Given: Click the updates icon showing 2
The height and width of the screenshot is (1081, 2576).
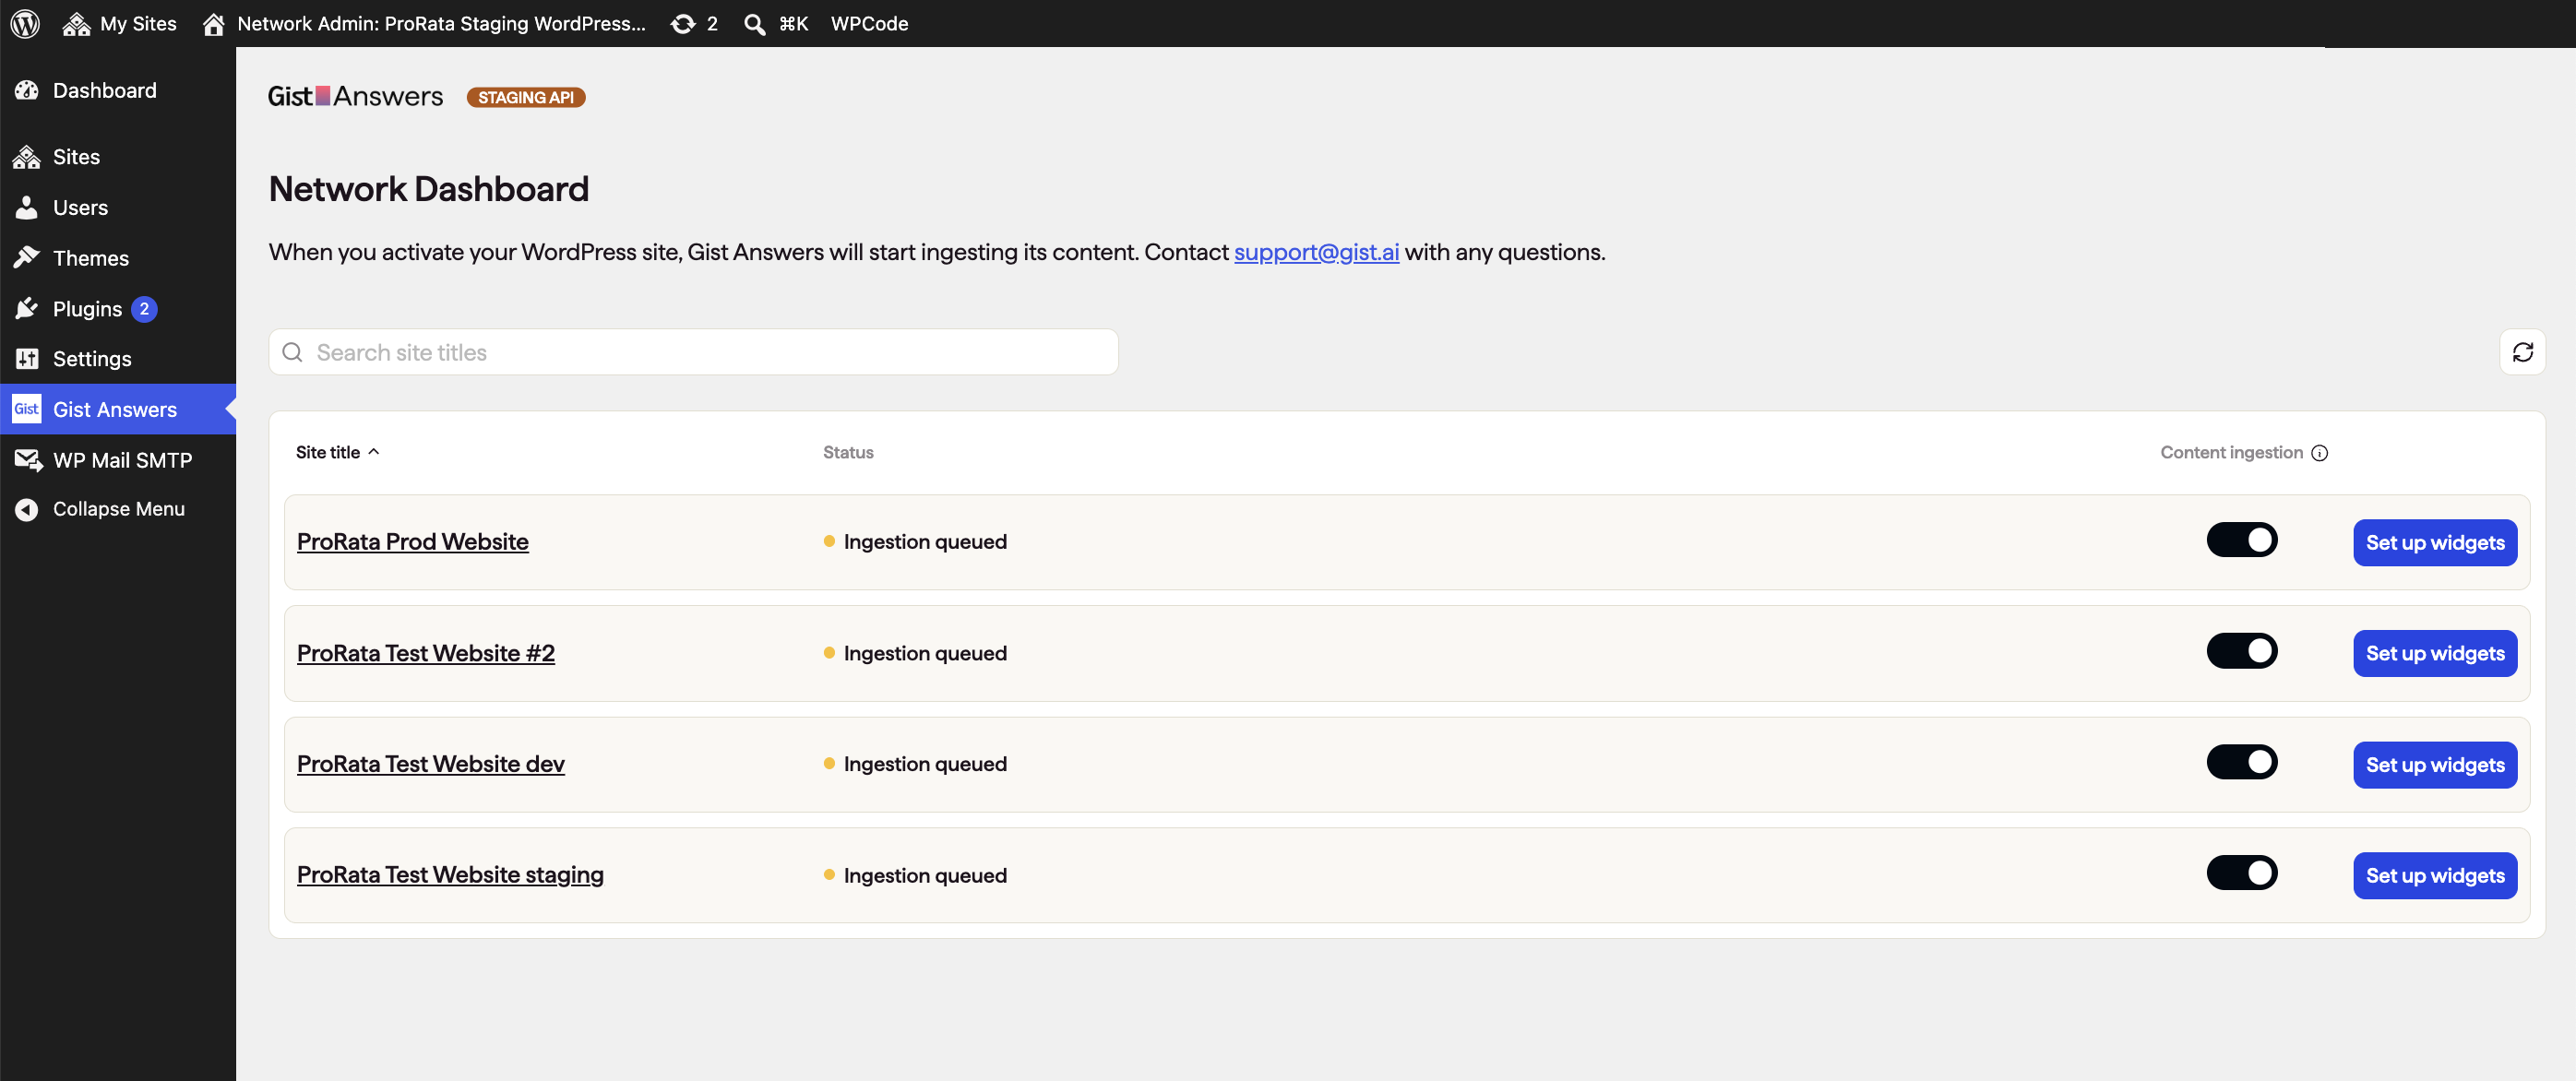Looking at the screenshot, I should point(694,23).
